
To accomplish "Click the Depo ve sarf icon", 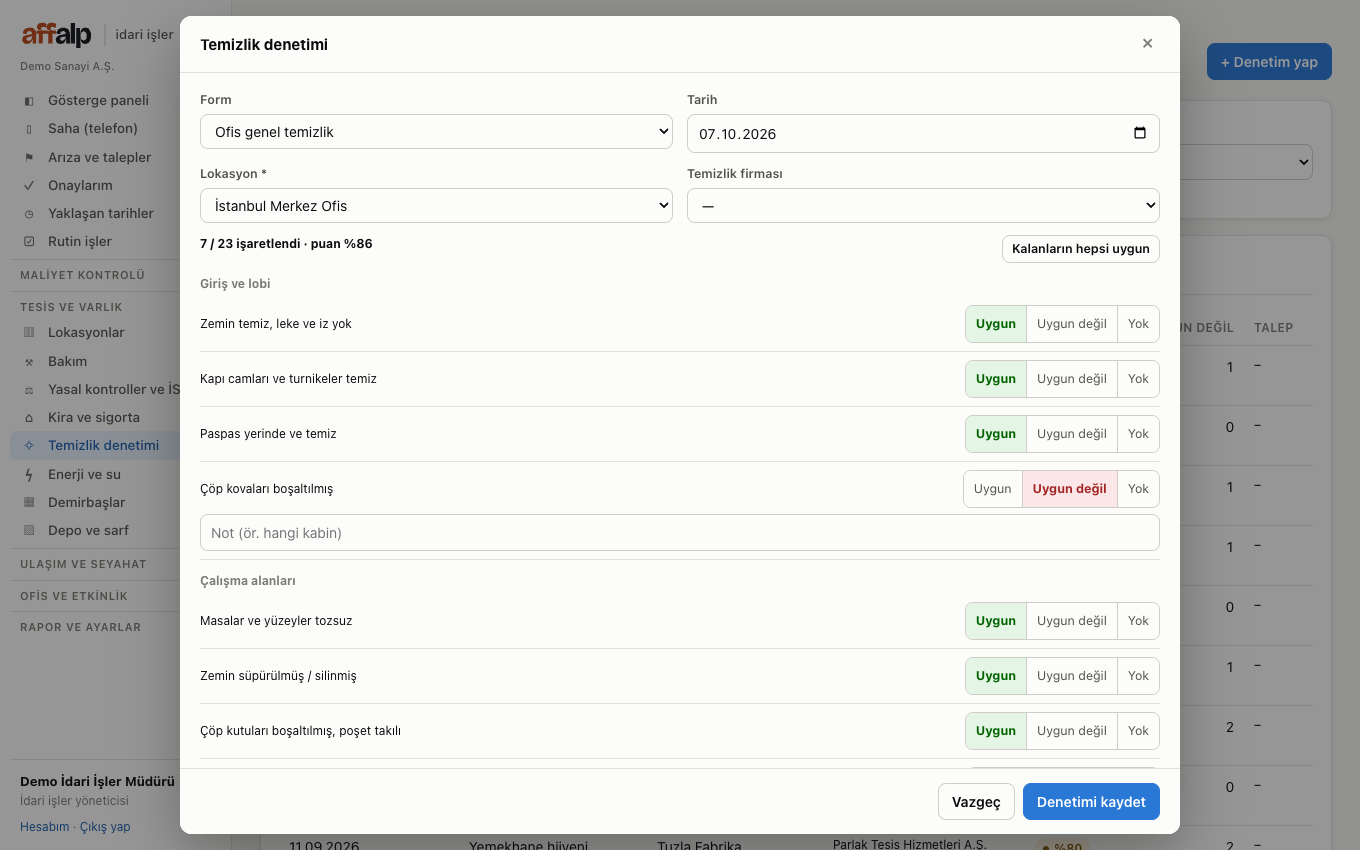I will [x=29, y=531].
